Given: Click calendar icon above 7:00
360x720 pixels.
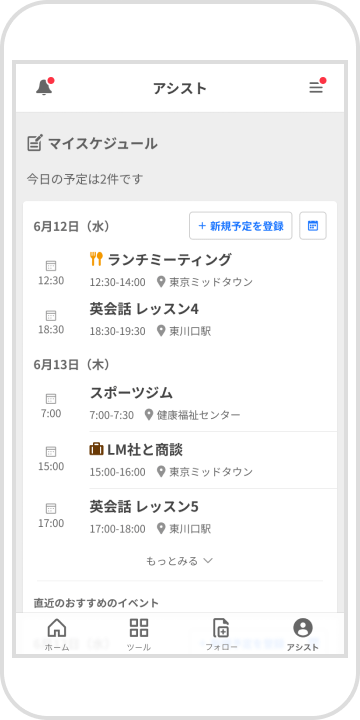Looking at the screenshot, I should pos(51,399).
